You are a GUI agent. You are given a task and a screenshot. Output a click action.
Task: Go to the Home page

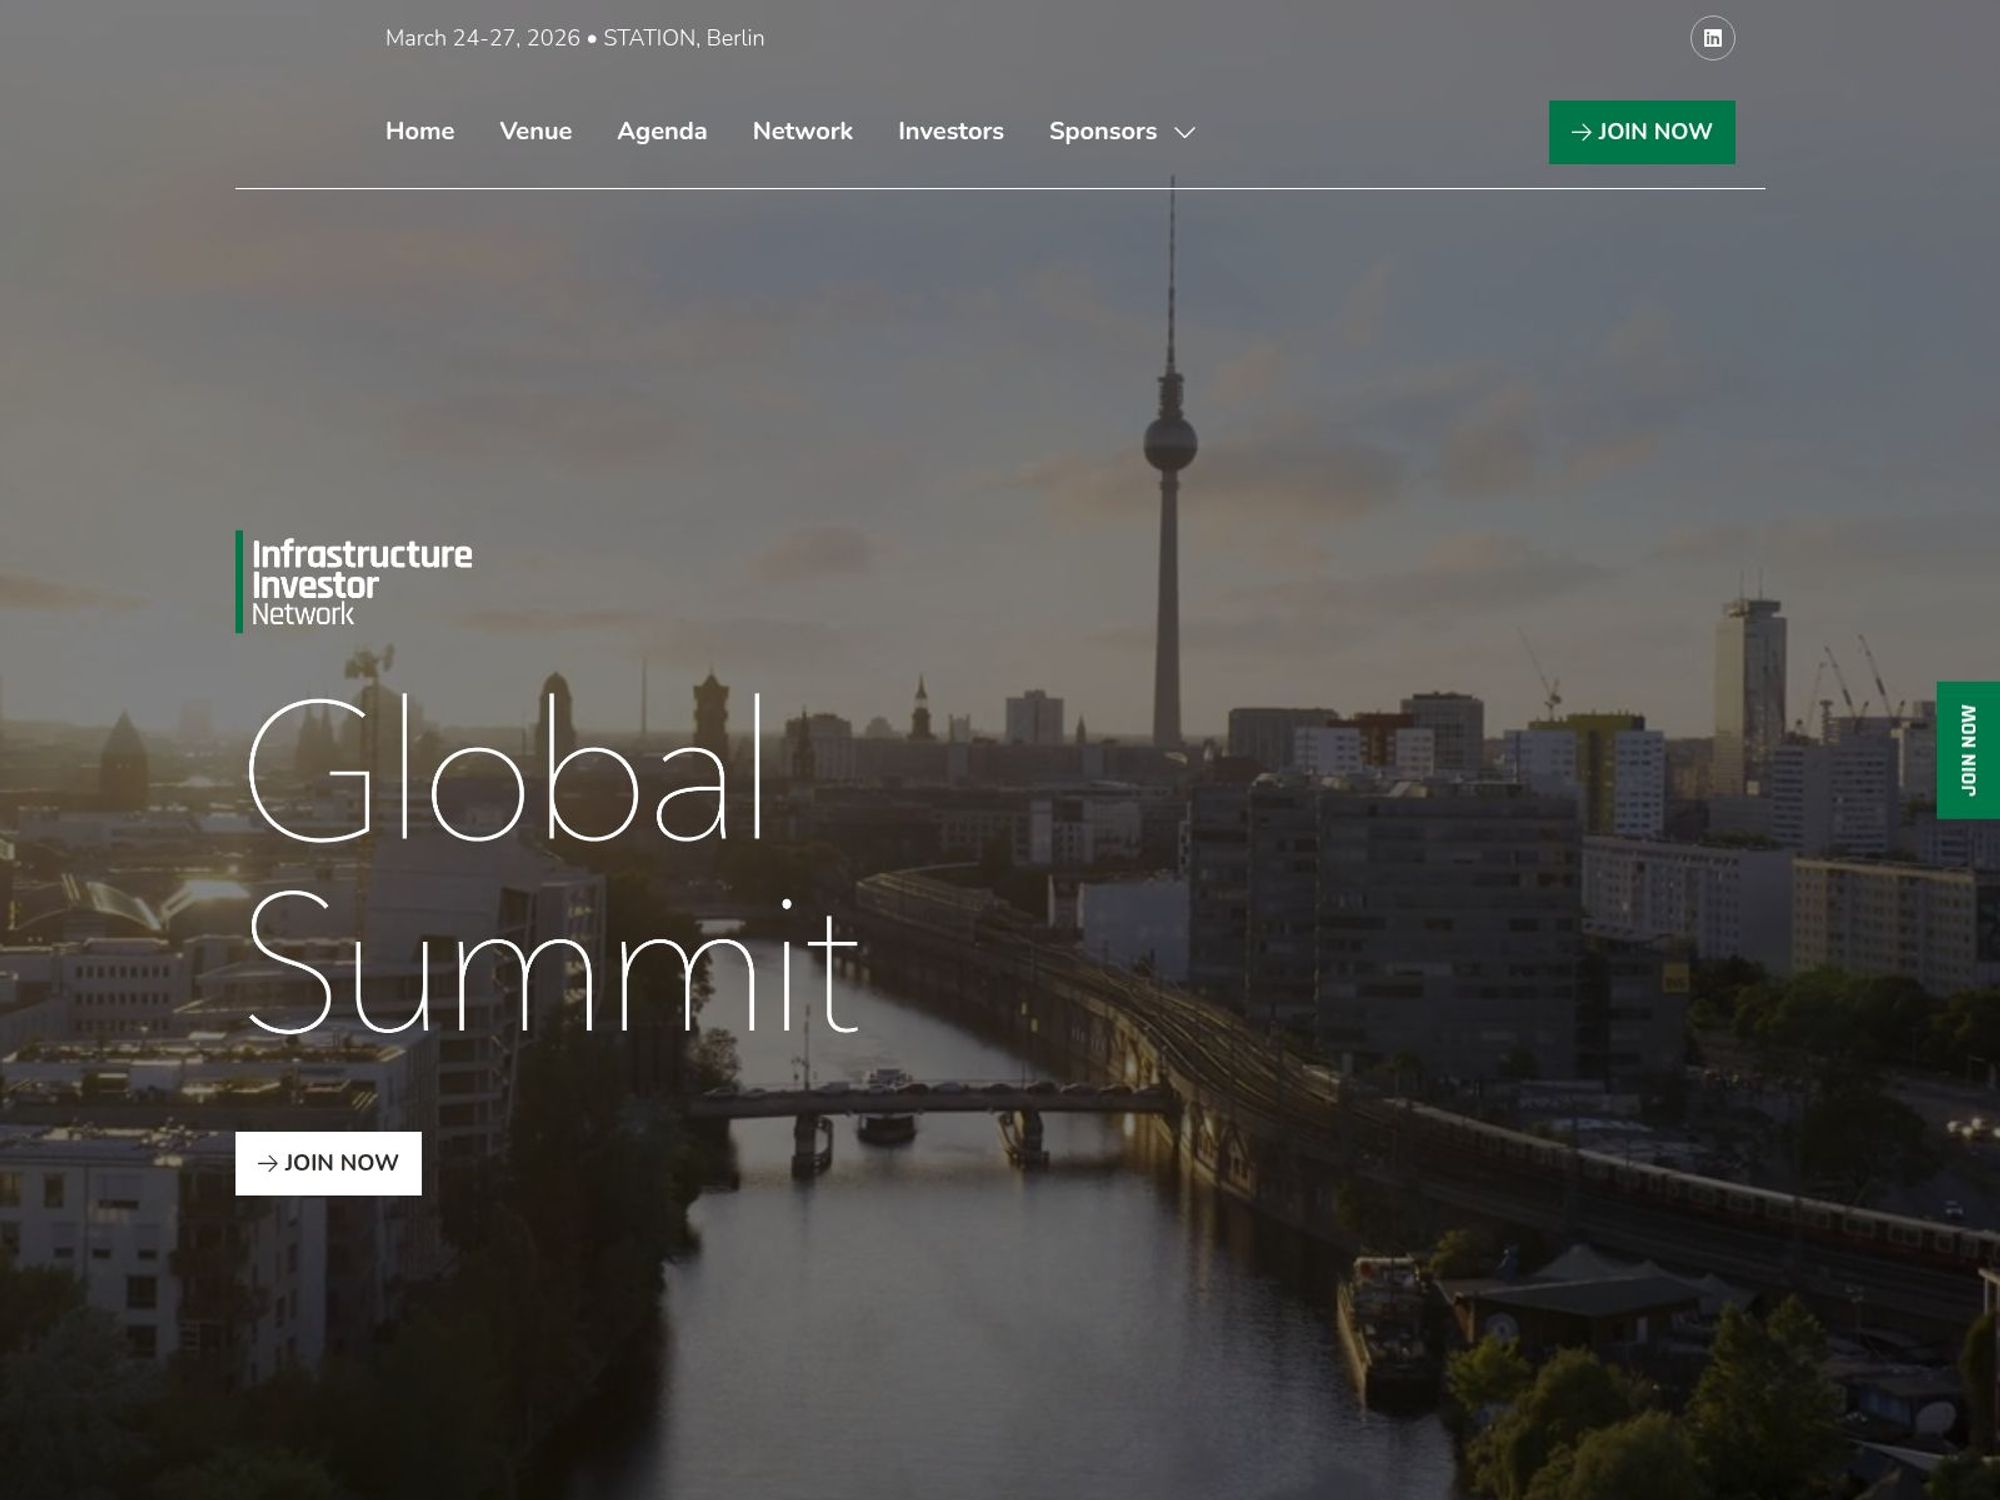click(x=420, y=131)
